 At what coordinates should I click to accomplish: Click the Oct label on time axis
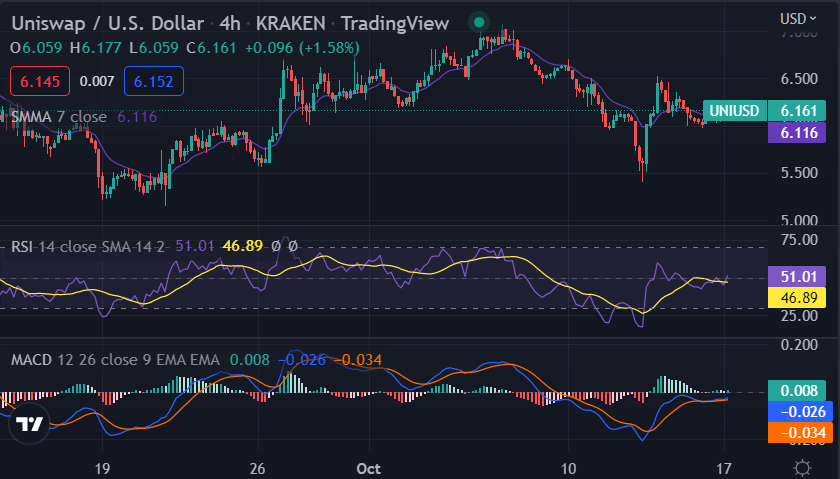369,468
